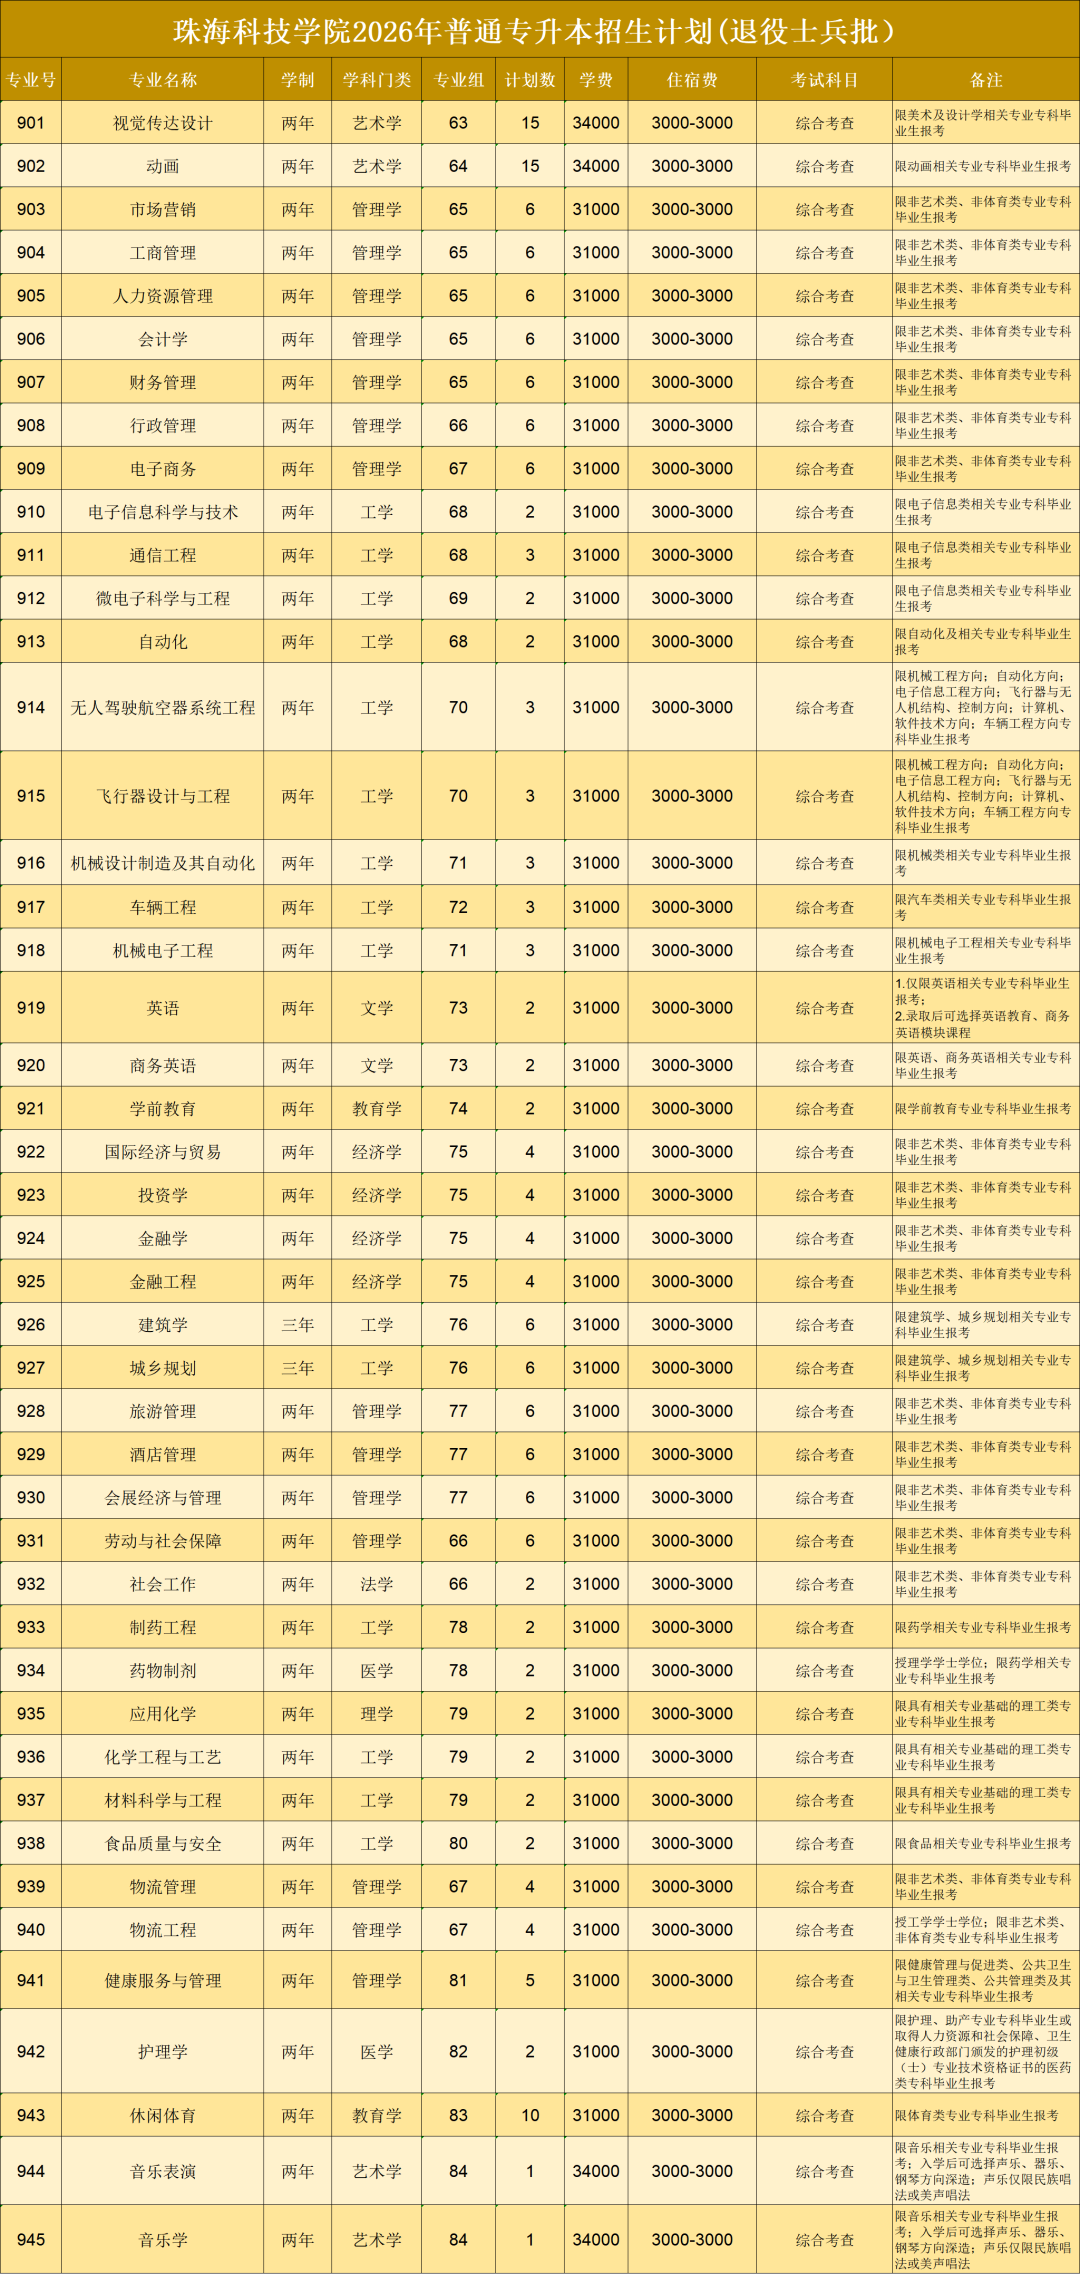Image resolution: width=1080 pixels, height=2274 pixels.
Task: Click 三年 in the 城乡规划 row
Action: [x=298, y=1367]
